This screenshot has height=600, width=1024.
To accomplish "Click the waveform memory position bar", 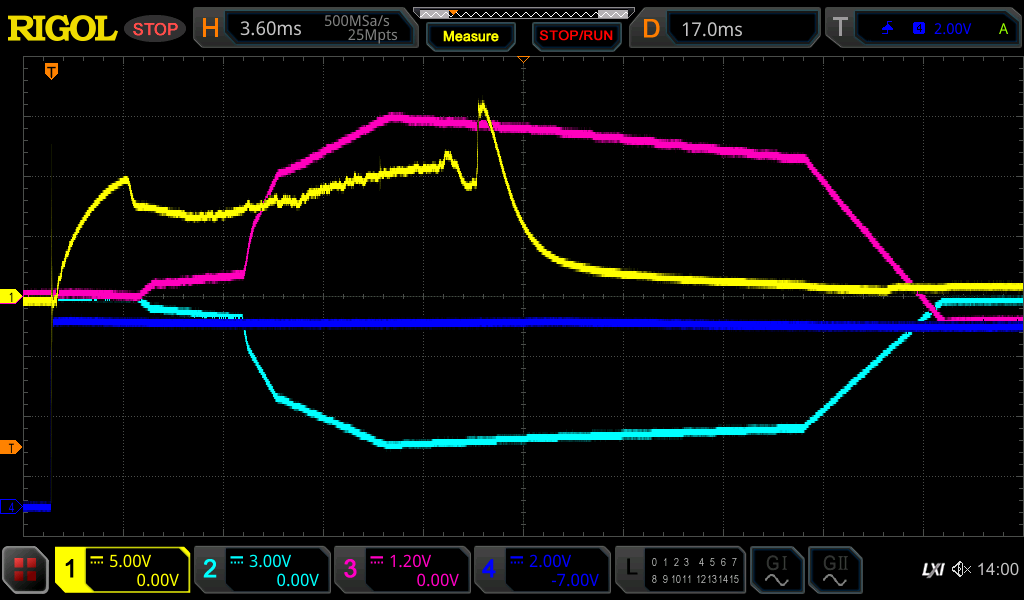I will 523,13.
